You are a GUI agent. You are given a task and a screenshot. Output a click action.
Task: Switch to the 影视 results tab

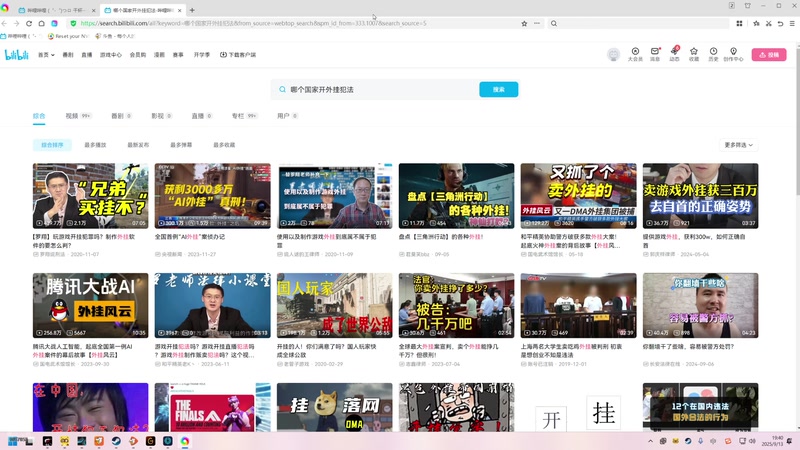point(162,116)
